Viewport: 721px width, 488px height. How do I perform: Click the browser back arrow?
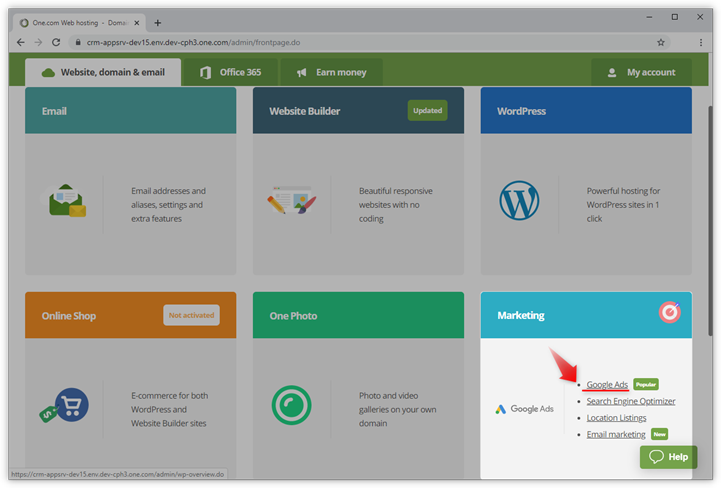(21, 42)
